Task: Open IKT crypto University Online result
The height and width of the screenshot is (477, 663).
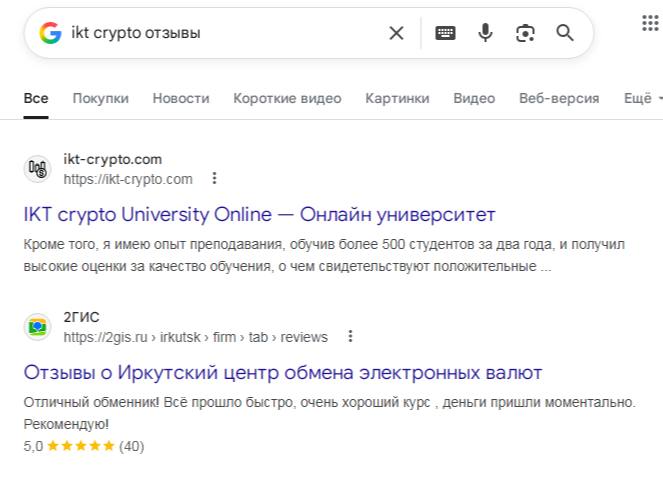Action: coord(259,215)
